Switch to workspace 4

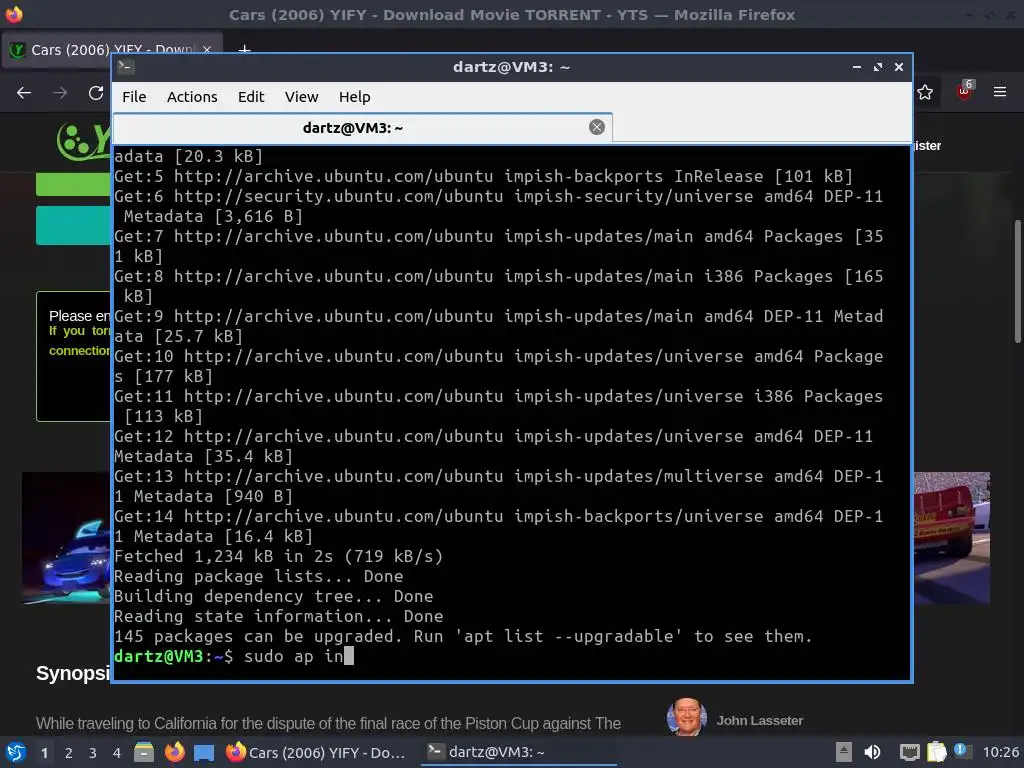(x=117, y=753)
